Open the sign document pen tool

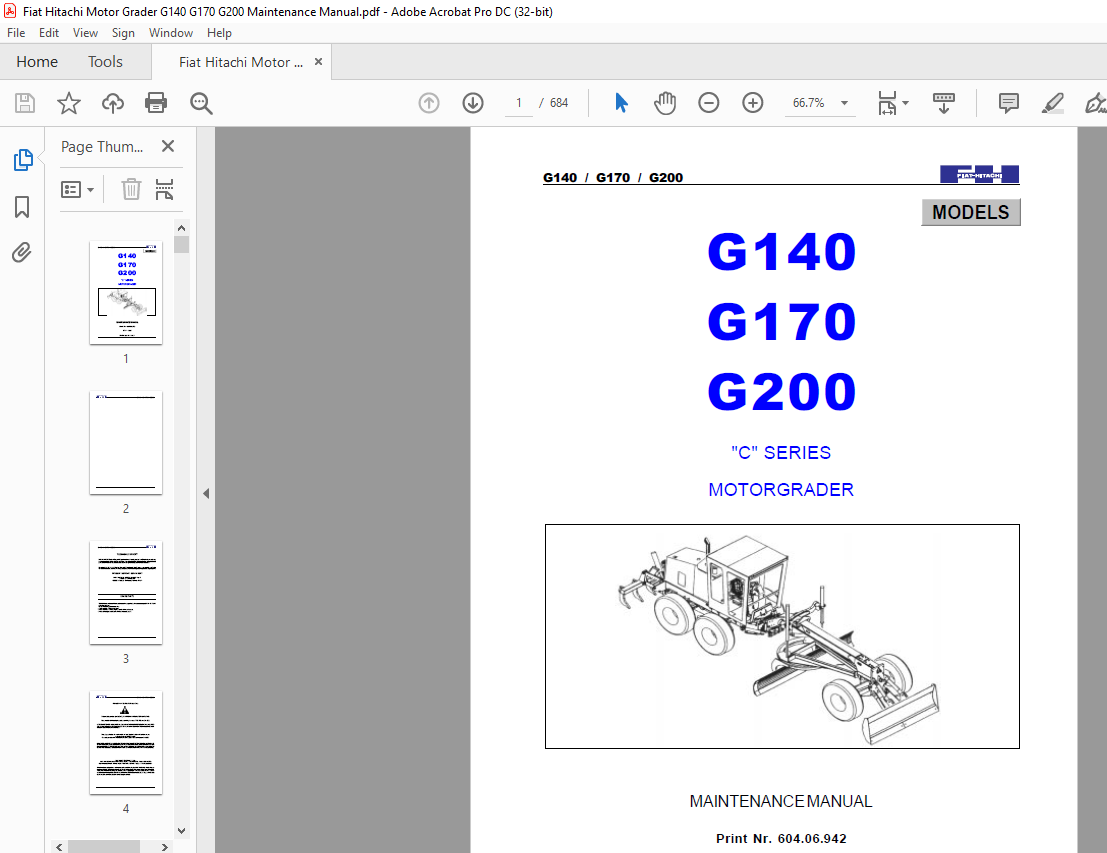click(1096, 103)
